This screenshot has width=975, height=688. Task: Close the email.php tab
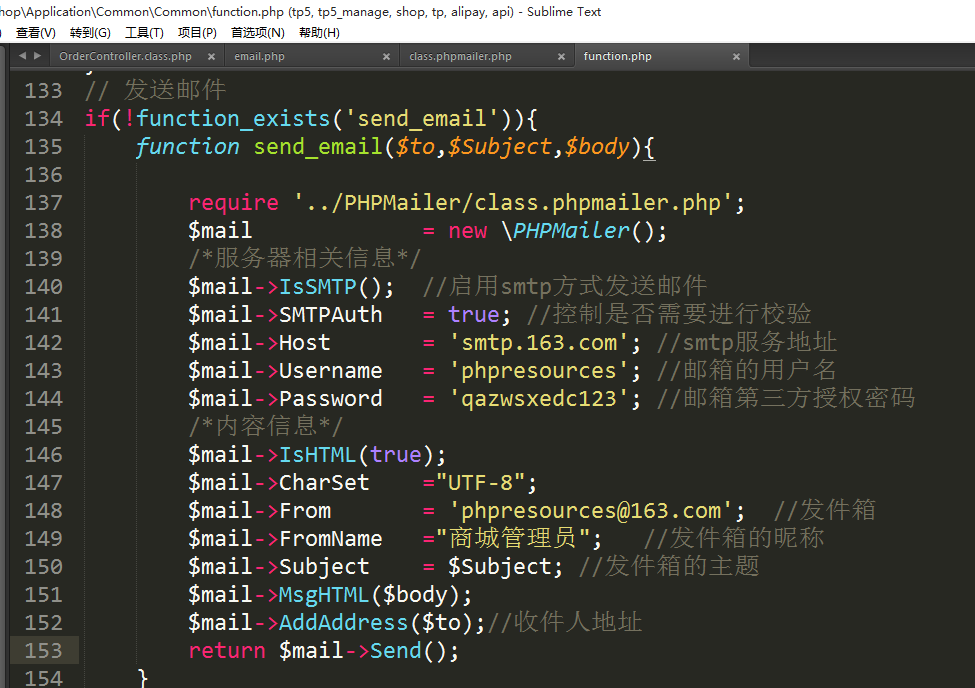(x=386, y=57)
